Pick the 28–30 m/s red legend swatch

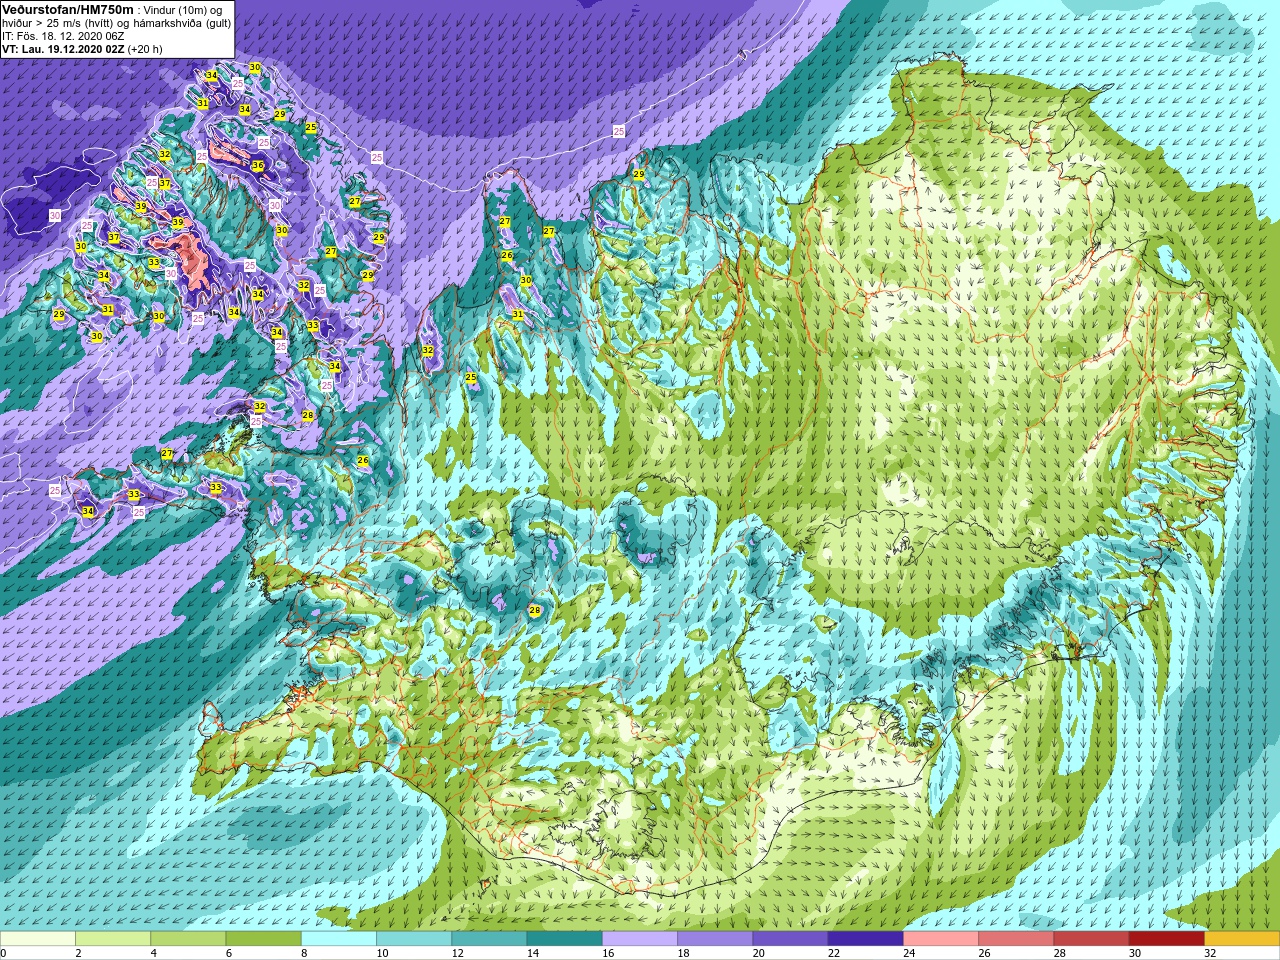coord(1091,939)
